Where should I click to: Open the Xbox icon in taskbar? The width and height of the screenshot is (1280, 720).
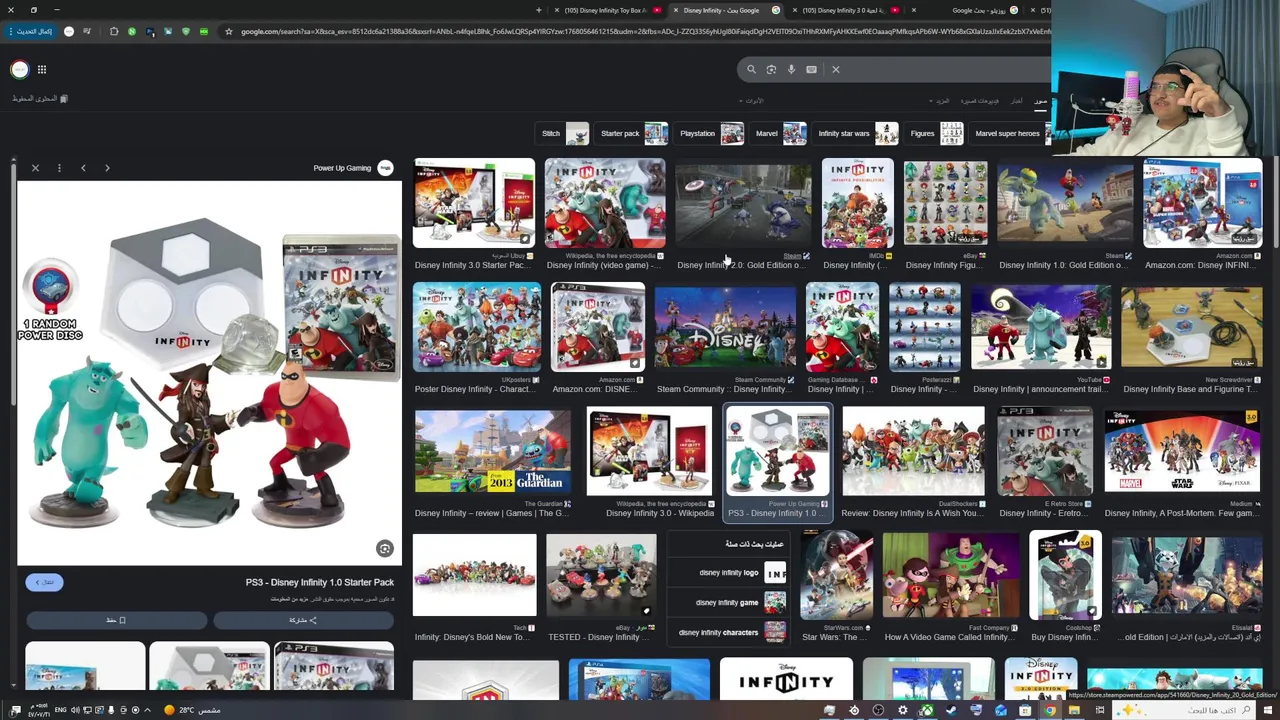927,710
